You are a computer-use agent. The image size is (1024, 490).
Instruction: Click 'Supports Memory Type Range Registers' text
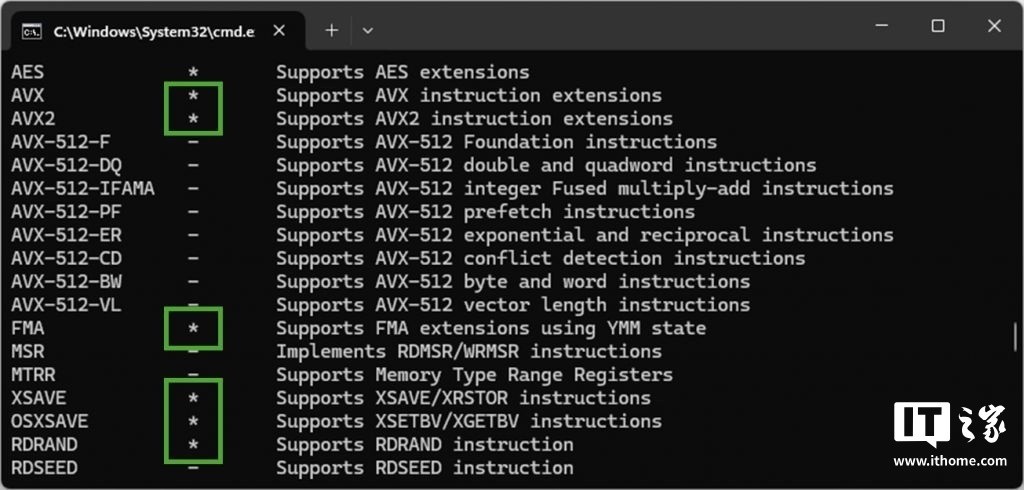[x=474, y=375]
